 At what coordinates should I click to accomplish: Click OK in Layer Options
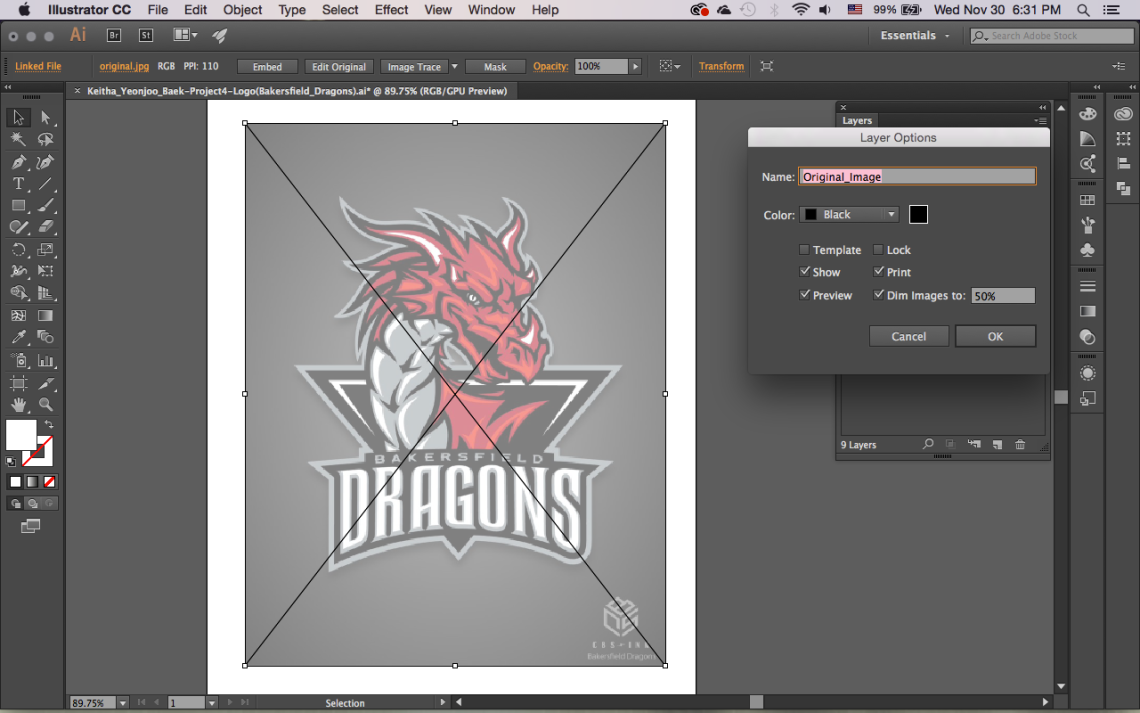tap(995, 336)
